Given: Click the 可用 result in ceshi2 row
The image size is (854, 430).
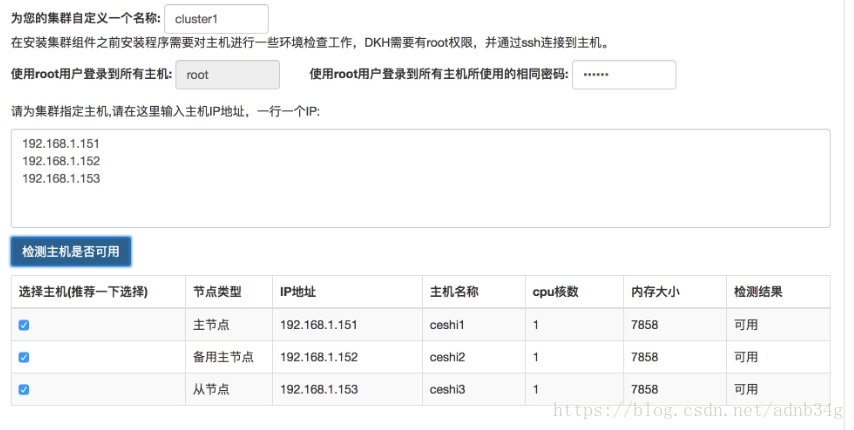Looking at the screenshot, I should point(746,357).
